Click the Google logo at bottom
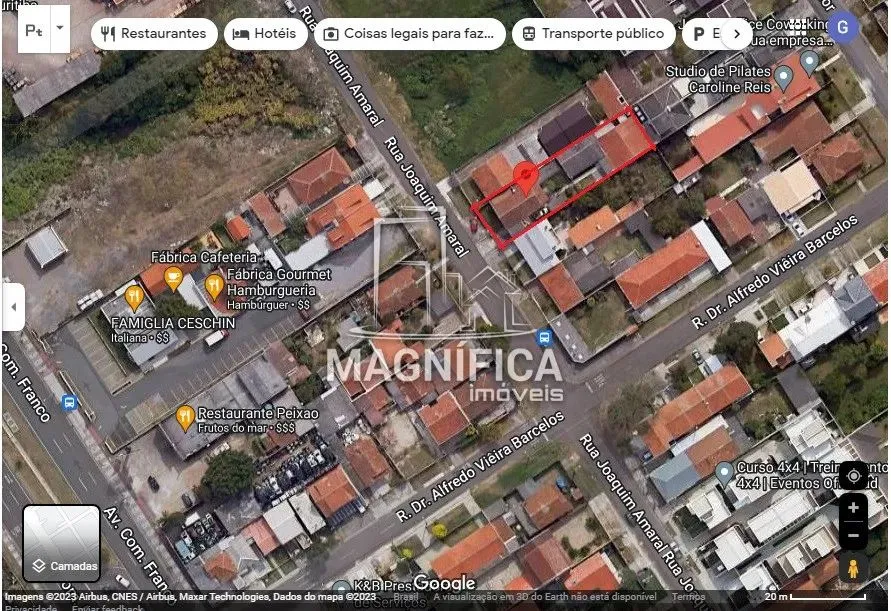891x611 pixels. 444,583
